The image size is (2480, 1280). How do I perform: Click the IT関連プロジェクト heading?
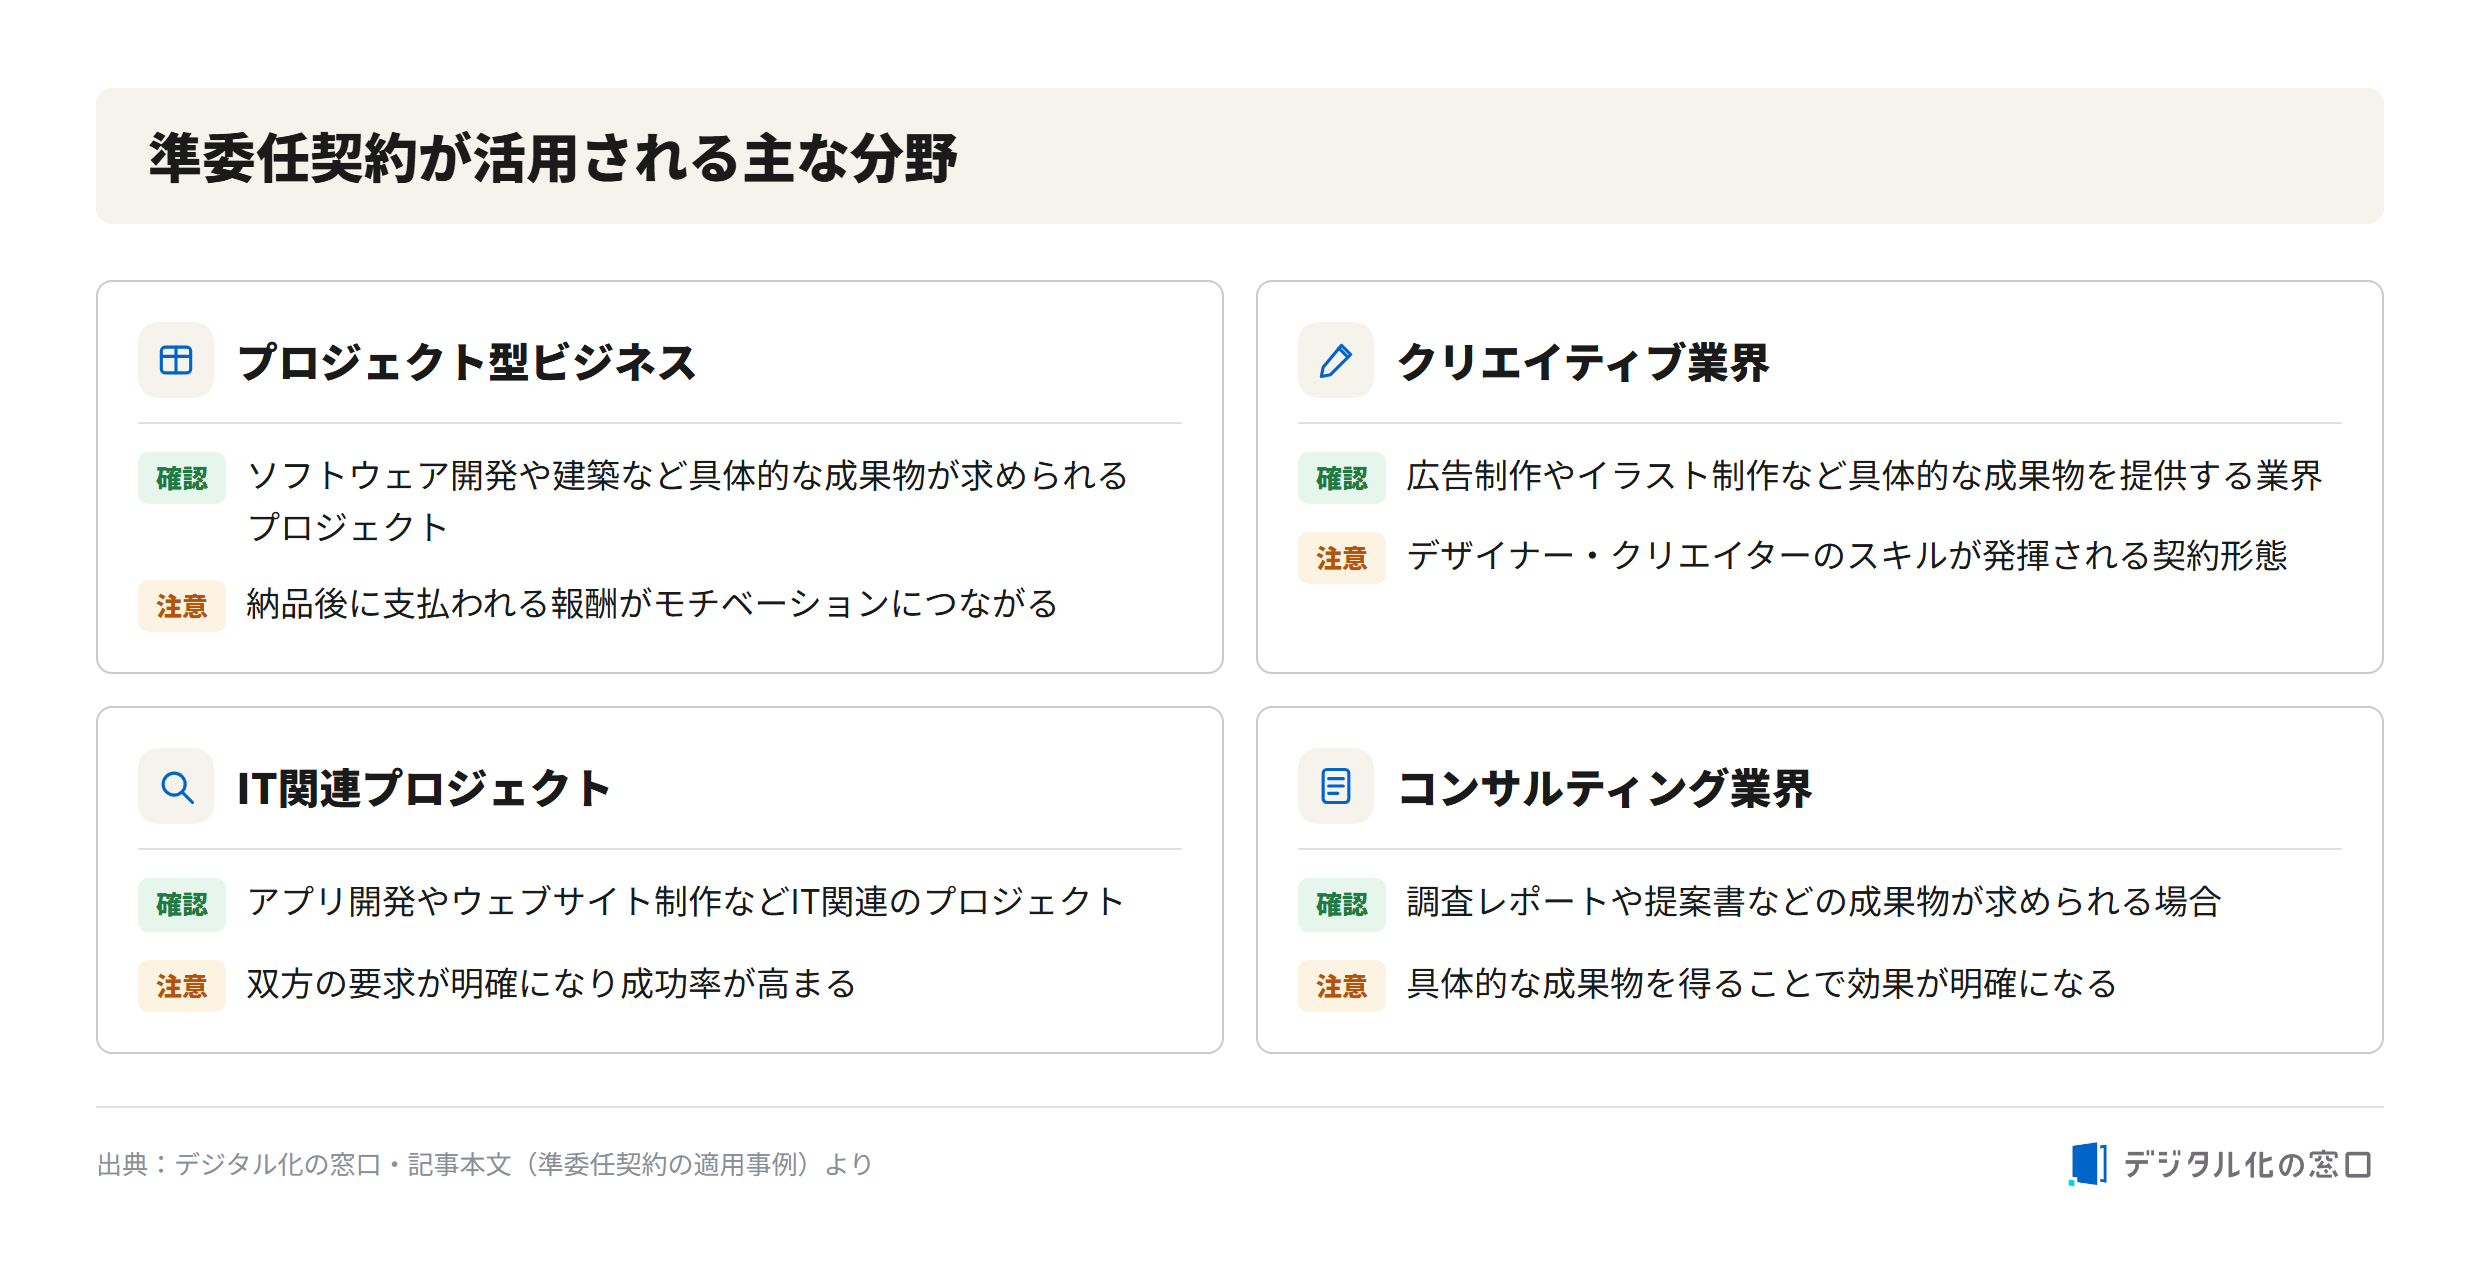[x=424, y=788]
